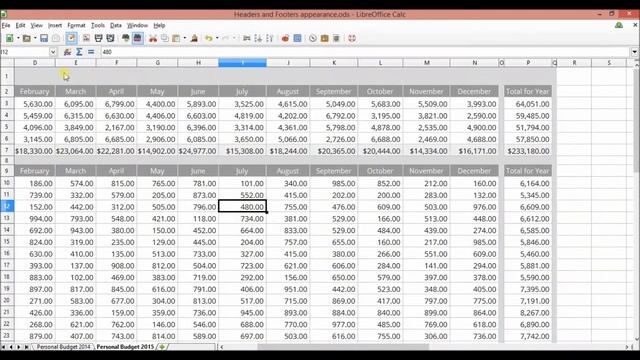
Task: Open the Tools menu
Action: (x=98, y=25)
